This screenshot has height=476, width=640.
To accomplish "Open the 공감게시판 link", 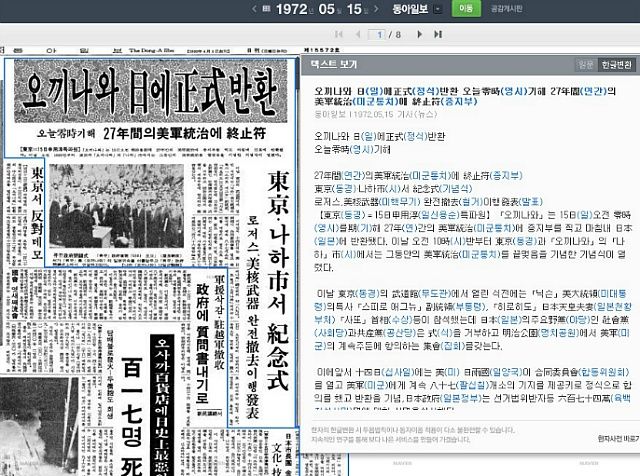I will click(507, 9).
